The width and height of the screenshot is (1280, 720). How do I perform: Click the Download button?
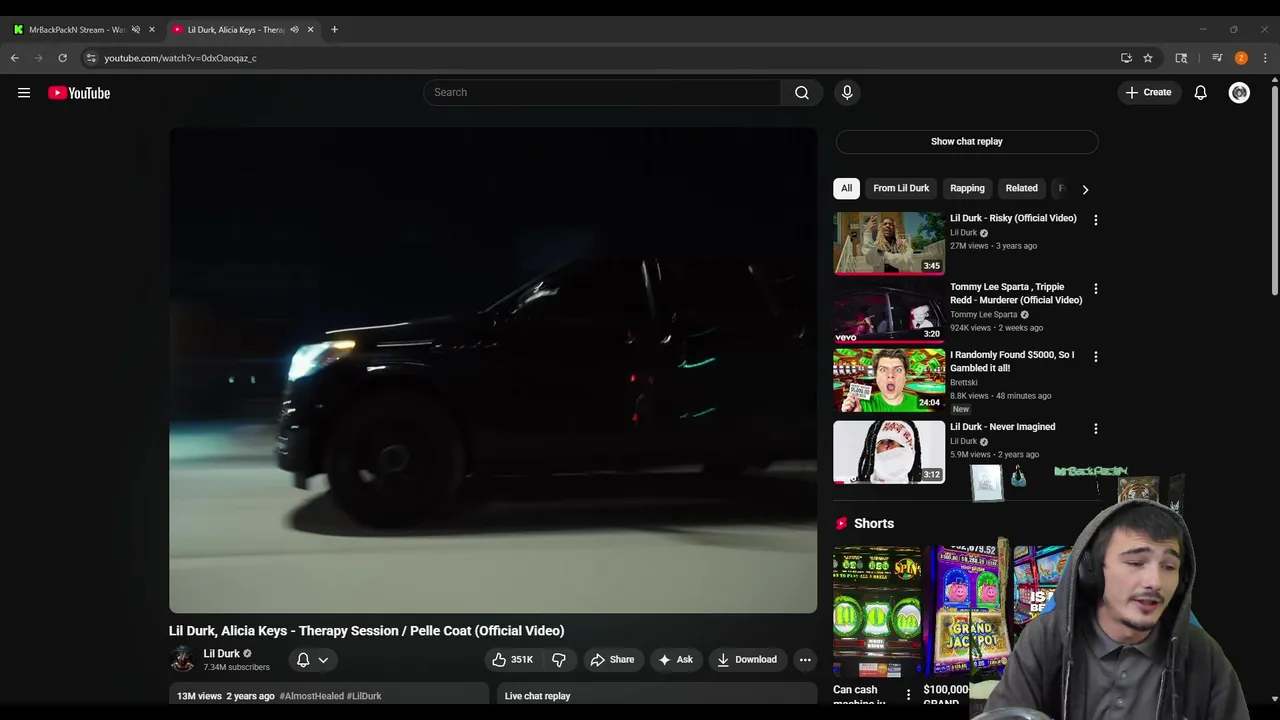(747, 660)
